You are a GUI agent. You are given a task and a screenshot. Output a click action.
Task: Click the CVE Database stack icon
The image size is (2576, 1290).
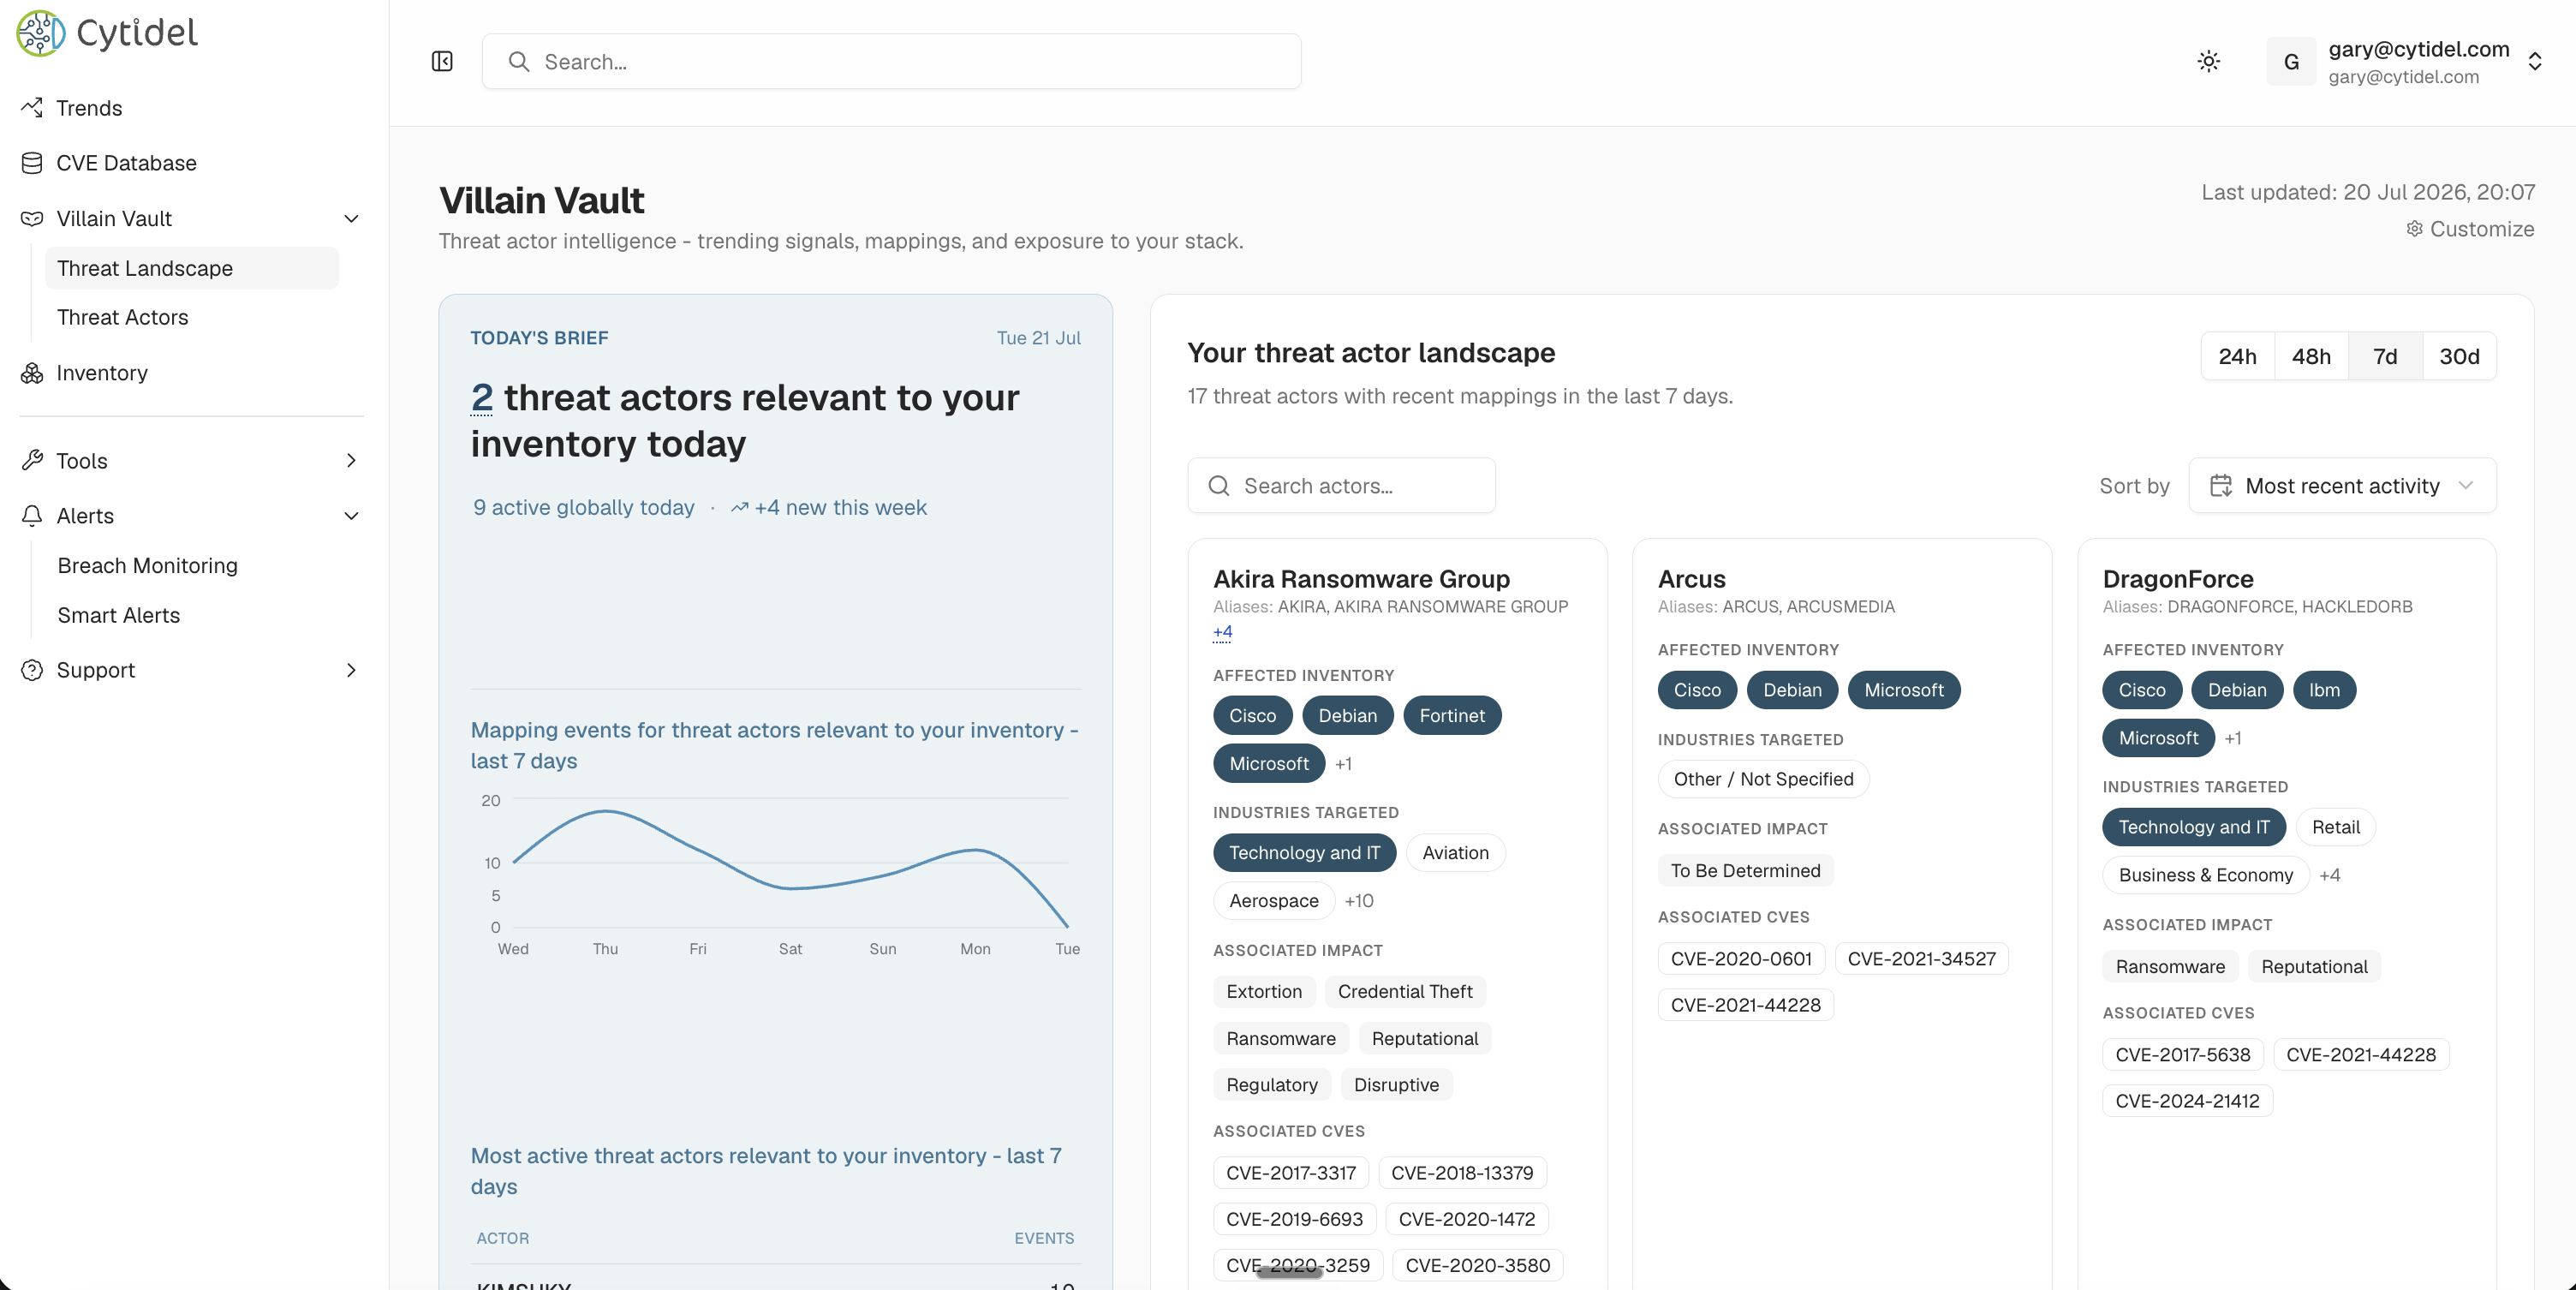32,163
